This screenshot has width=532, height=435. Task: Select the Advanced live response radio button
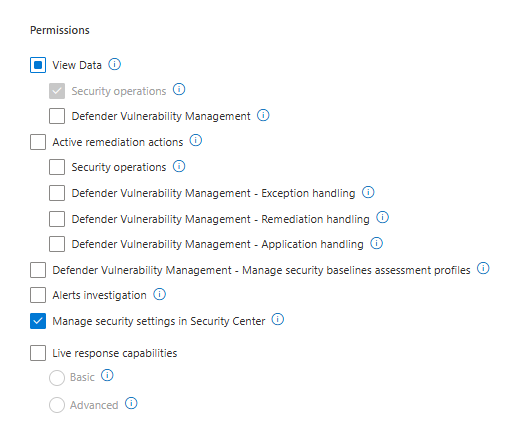pyautogui.click(x=57, y=405)
